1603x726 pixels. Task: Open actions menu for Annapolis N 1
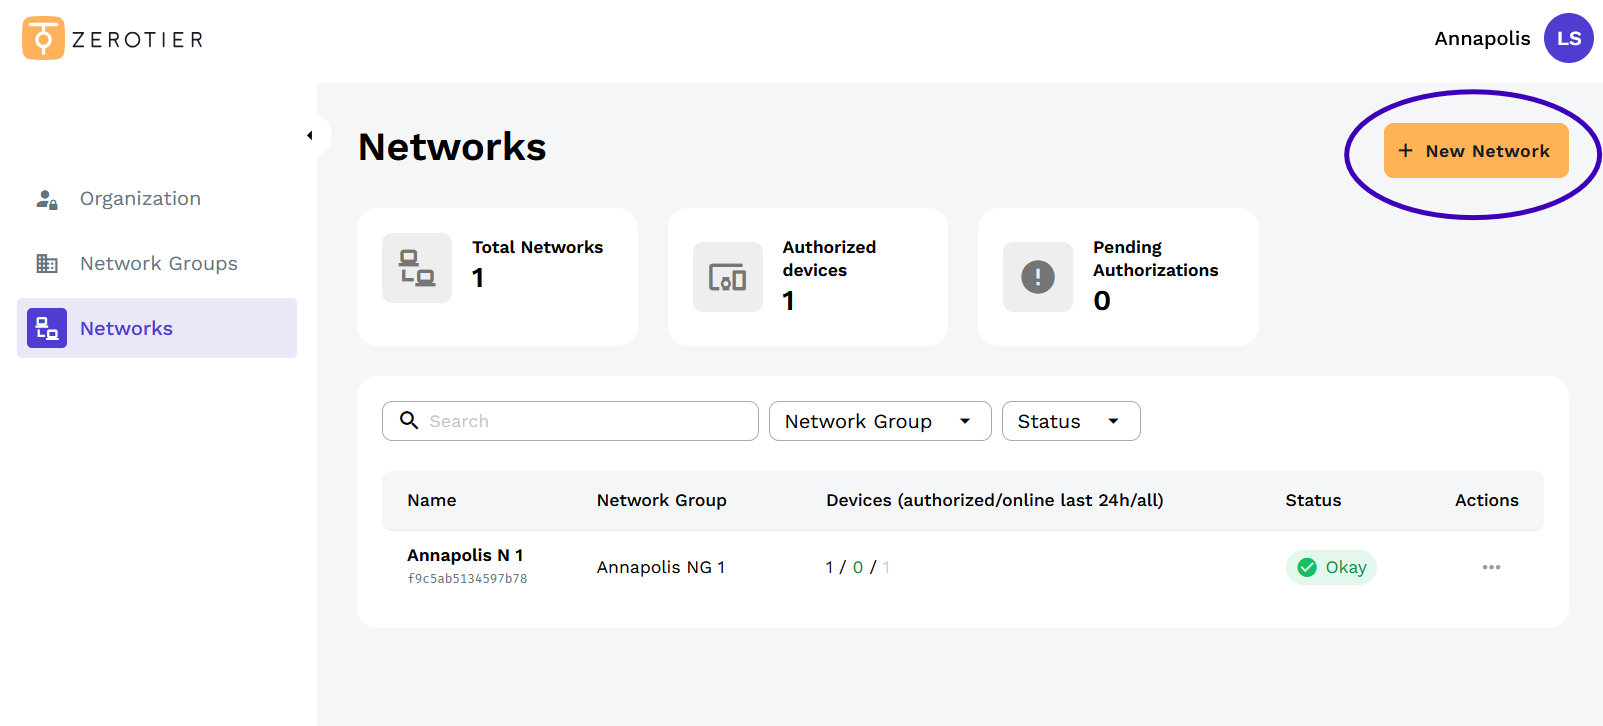click(x=1491, y=567)
